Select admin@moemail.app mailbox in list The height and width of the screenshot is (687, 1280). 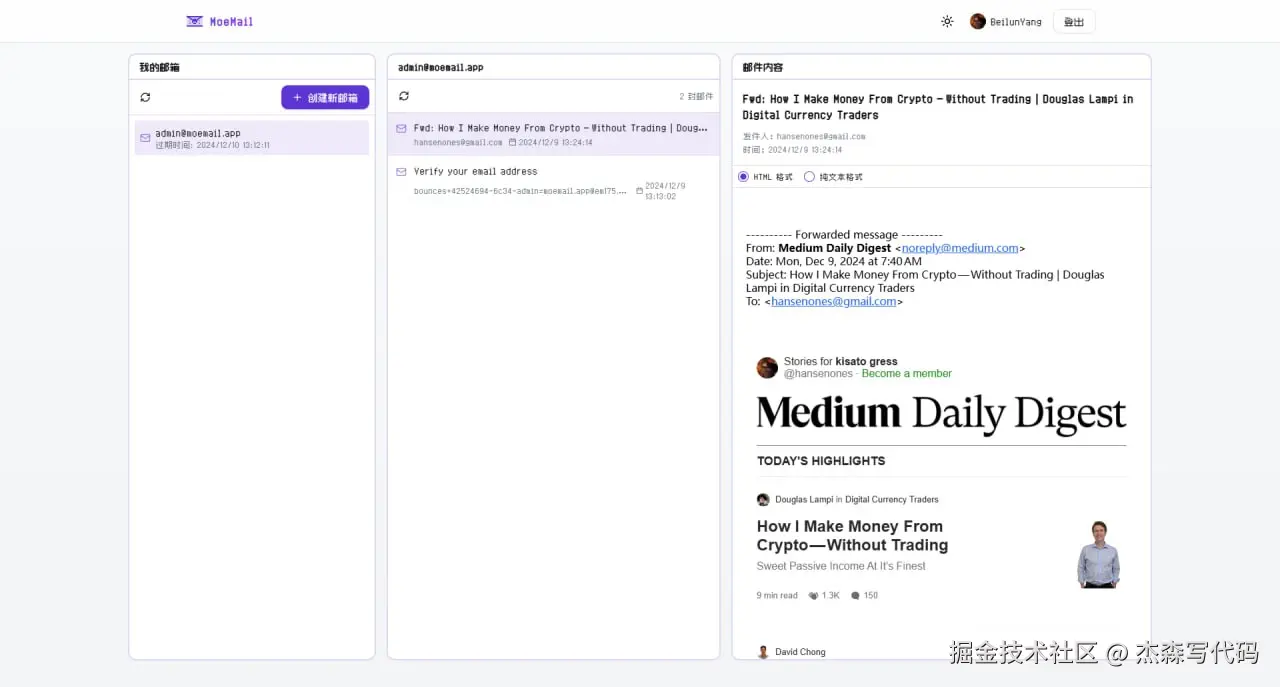point(252,138)
